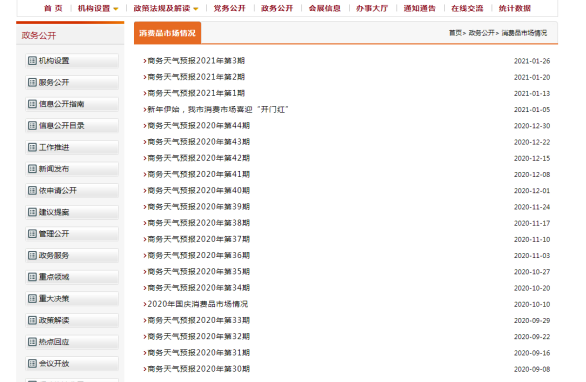Click the icon beside 服务公开 sidebar item

33,82
